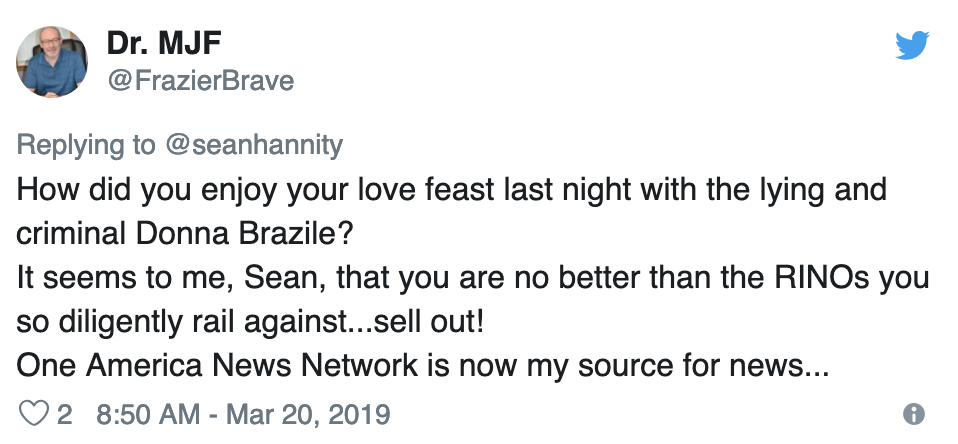The width and height of the screenshot is (958, 444).
Task: Click "One America News Network" text
Action: click(x=217, y=365)
